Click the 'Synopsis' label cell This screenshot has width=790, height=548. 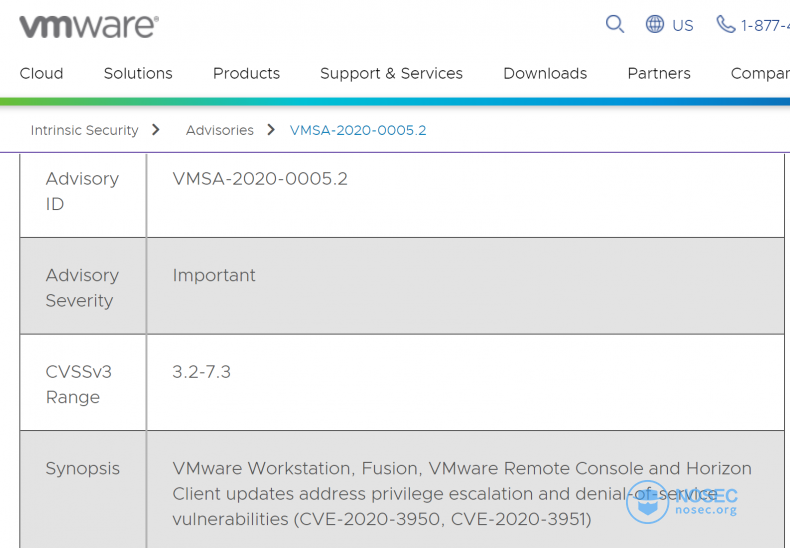coord(83,490)
